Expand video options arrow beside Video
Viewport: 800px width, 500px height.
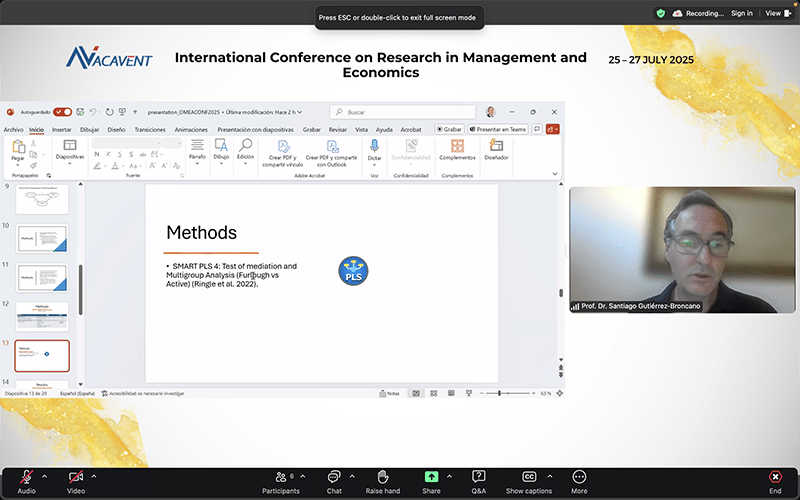click(x=94, y=476)
